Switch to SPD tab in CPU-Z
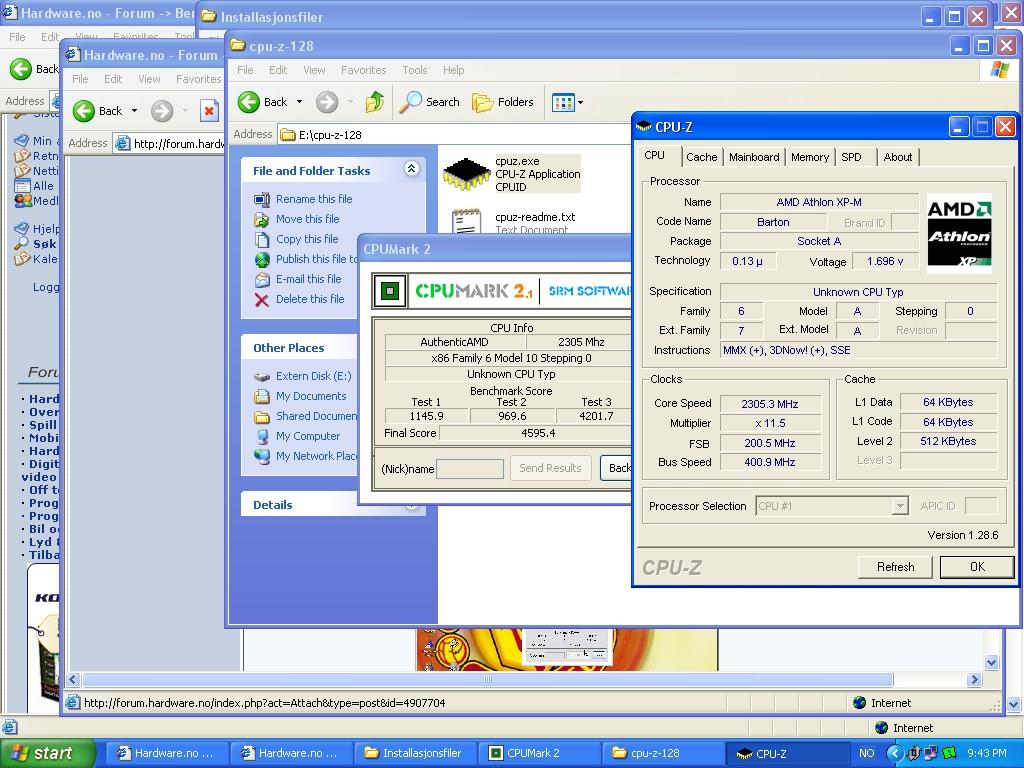 (x=851, y=157)
